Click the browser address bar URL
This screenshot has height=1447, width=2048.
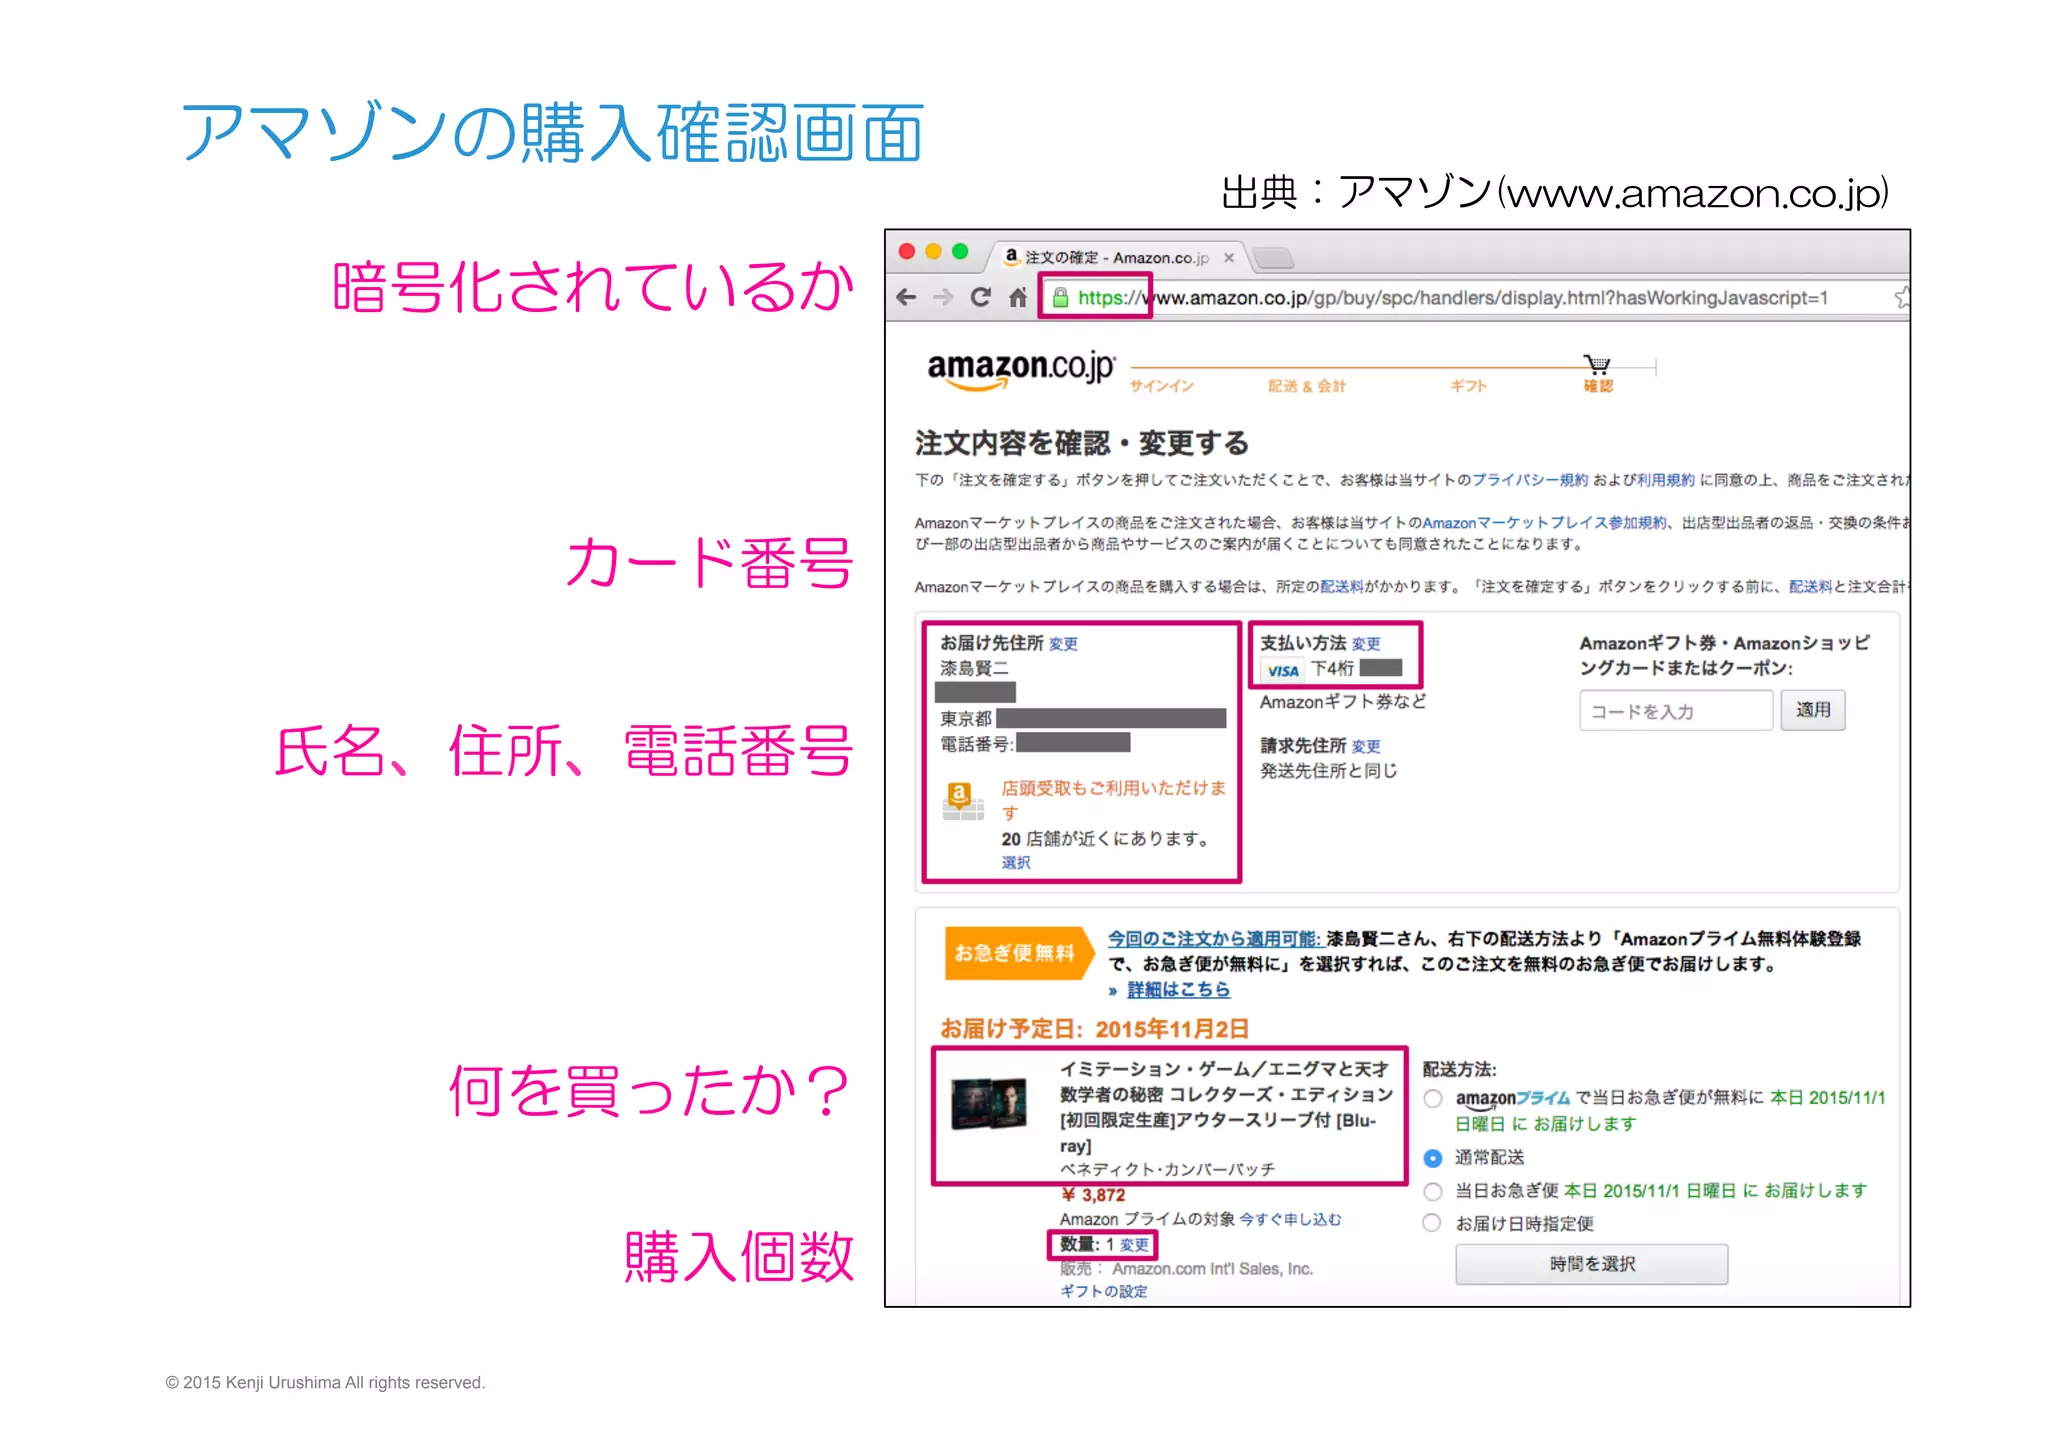click(x=1453, y=298)
